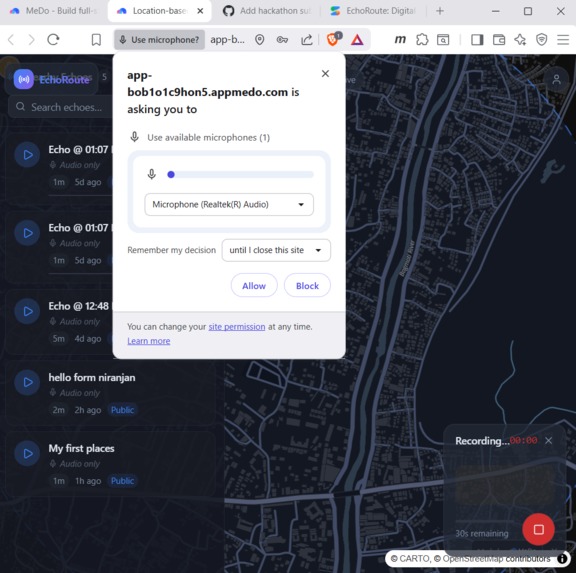Click the microphone level meter bar
Screen dimensions: 576x573
[x=240, y=174]
